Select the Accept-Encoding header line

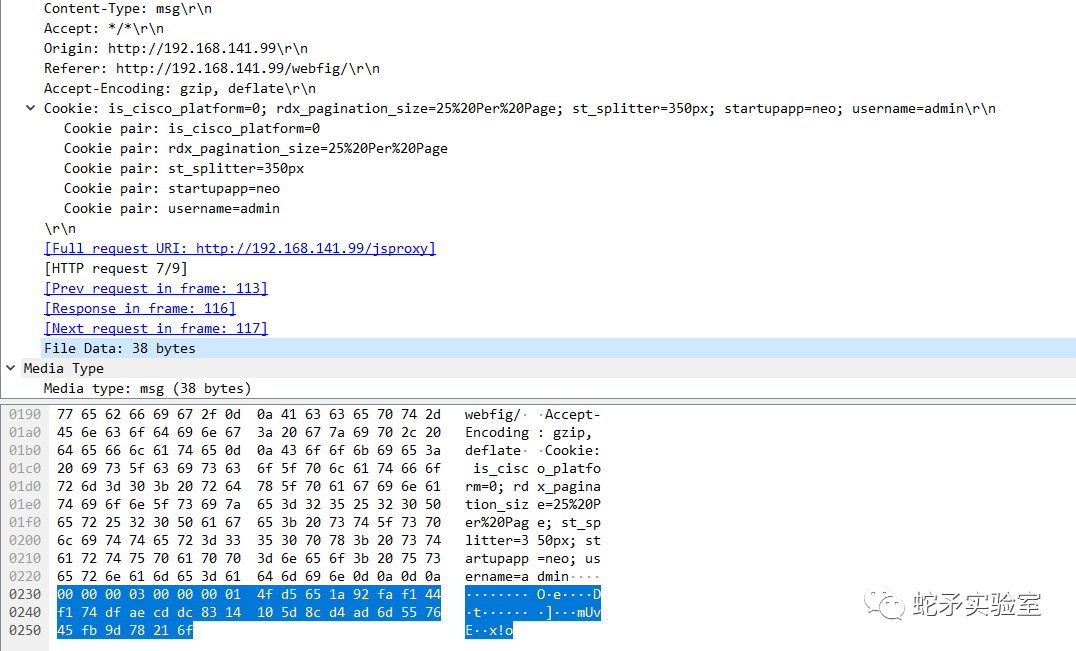click(180, 88)
